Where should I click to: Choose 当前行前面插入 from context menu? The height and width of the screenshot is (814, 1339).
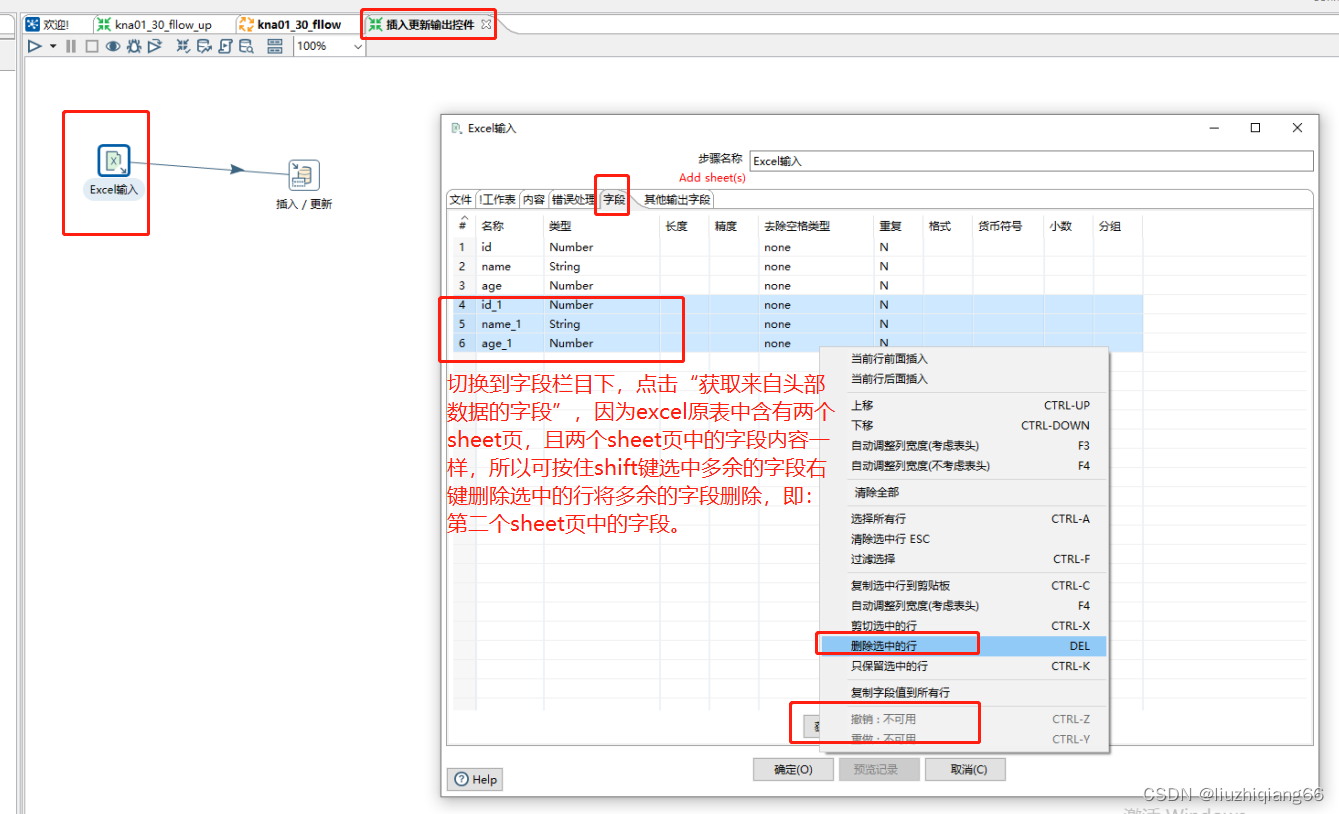click(963, 359)
